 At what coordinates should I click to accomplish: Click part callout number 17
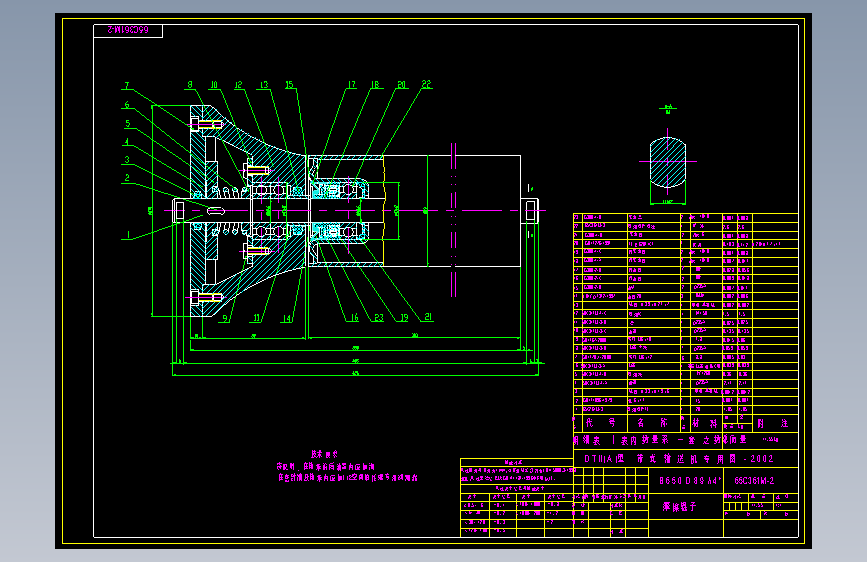tap(352, 85)
